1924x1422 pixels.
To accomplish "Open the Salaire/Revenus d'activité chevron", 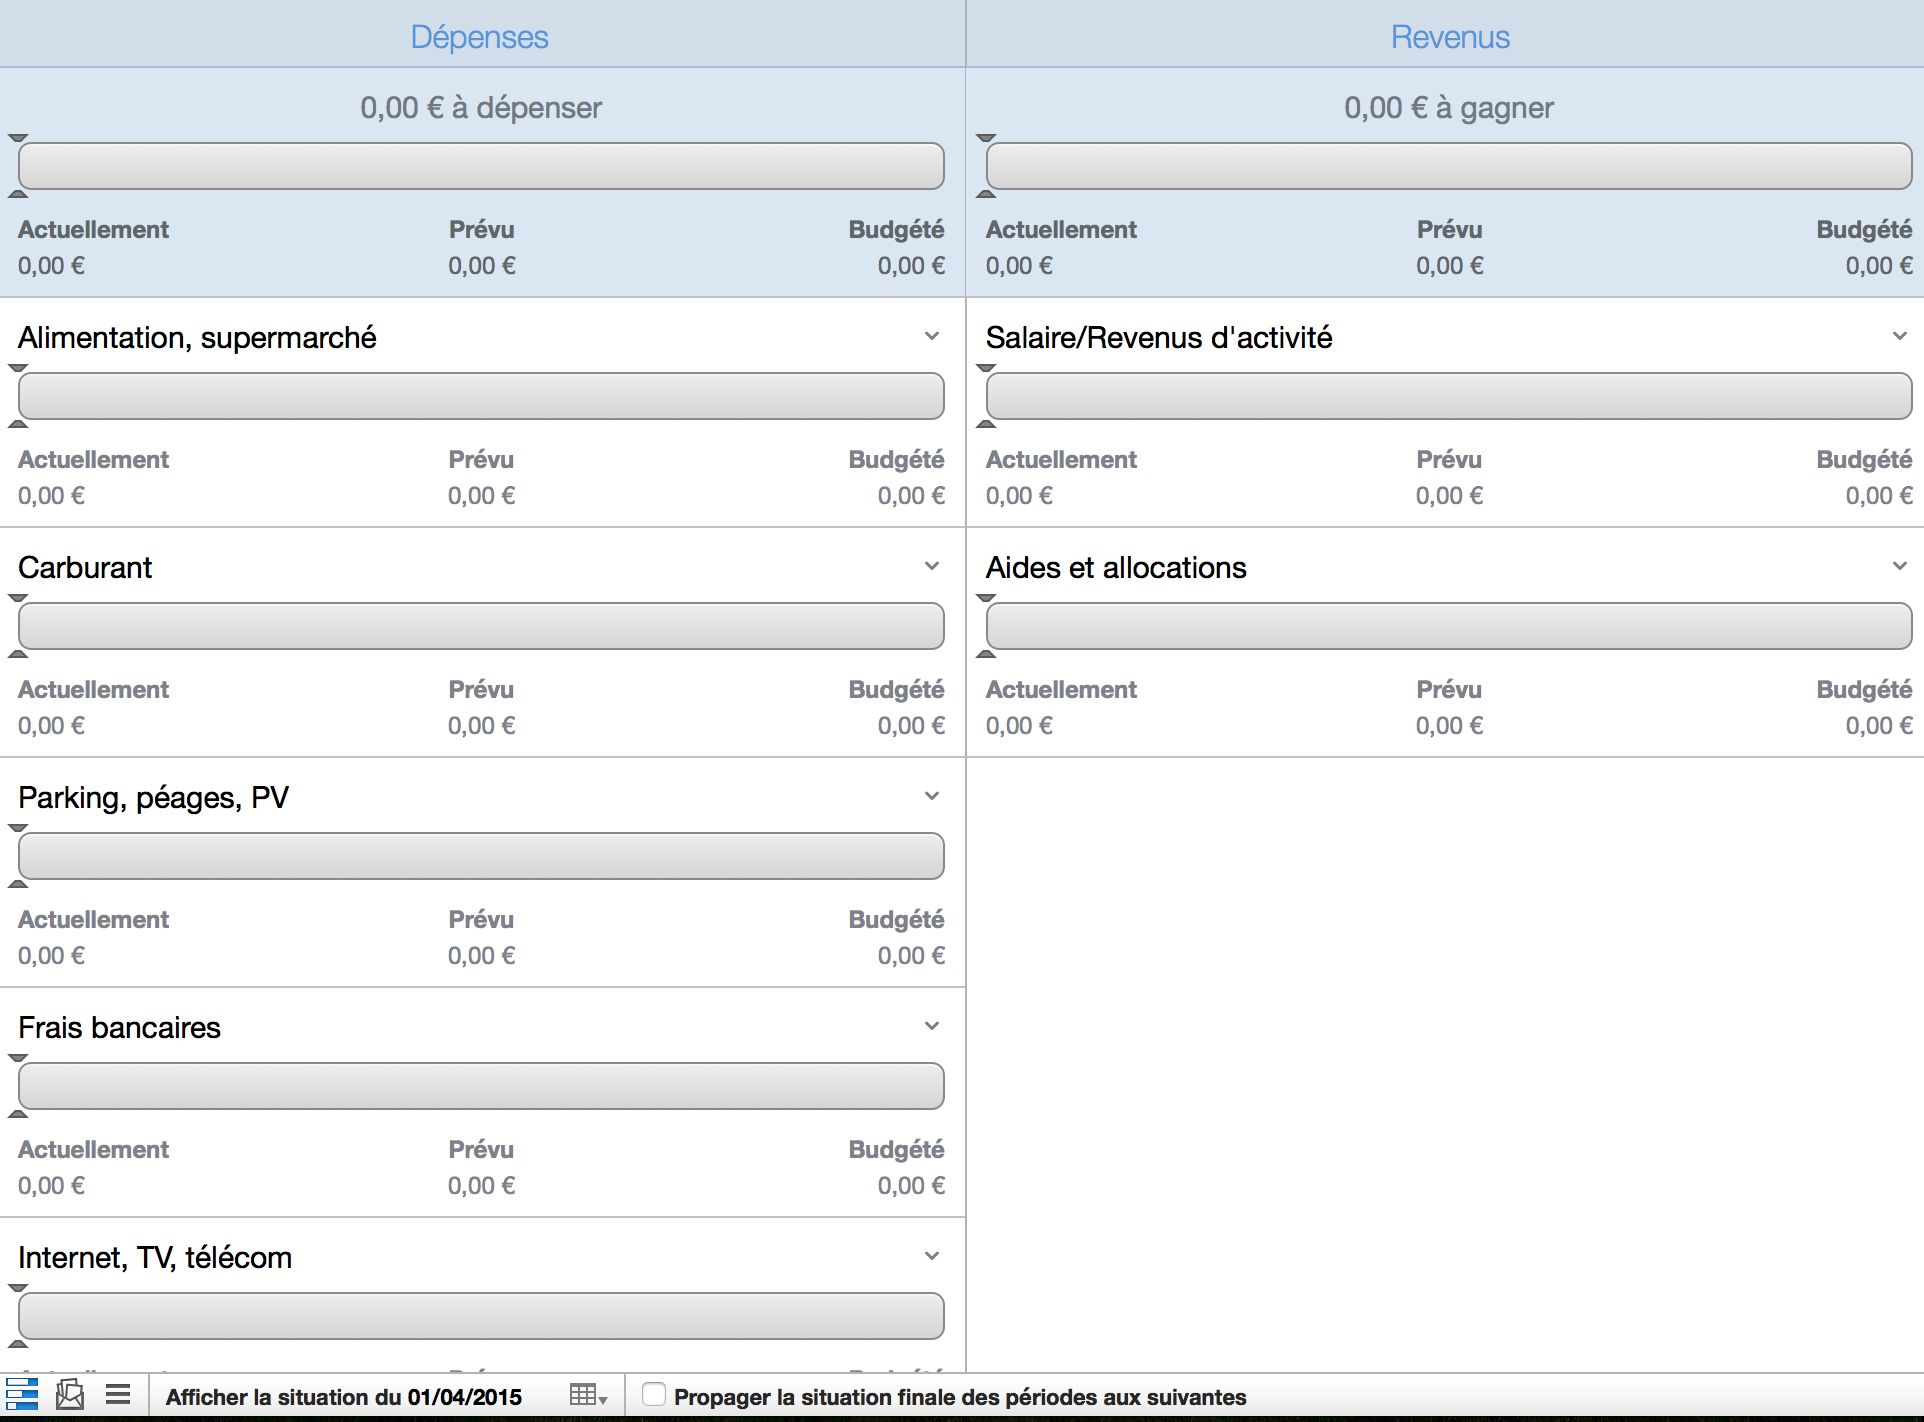I will pos(1900,337).
